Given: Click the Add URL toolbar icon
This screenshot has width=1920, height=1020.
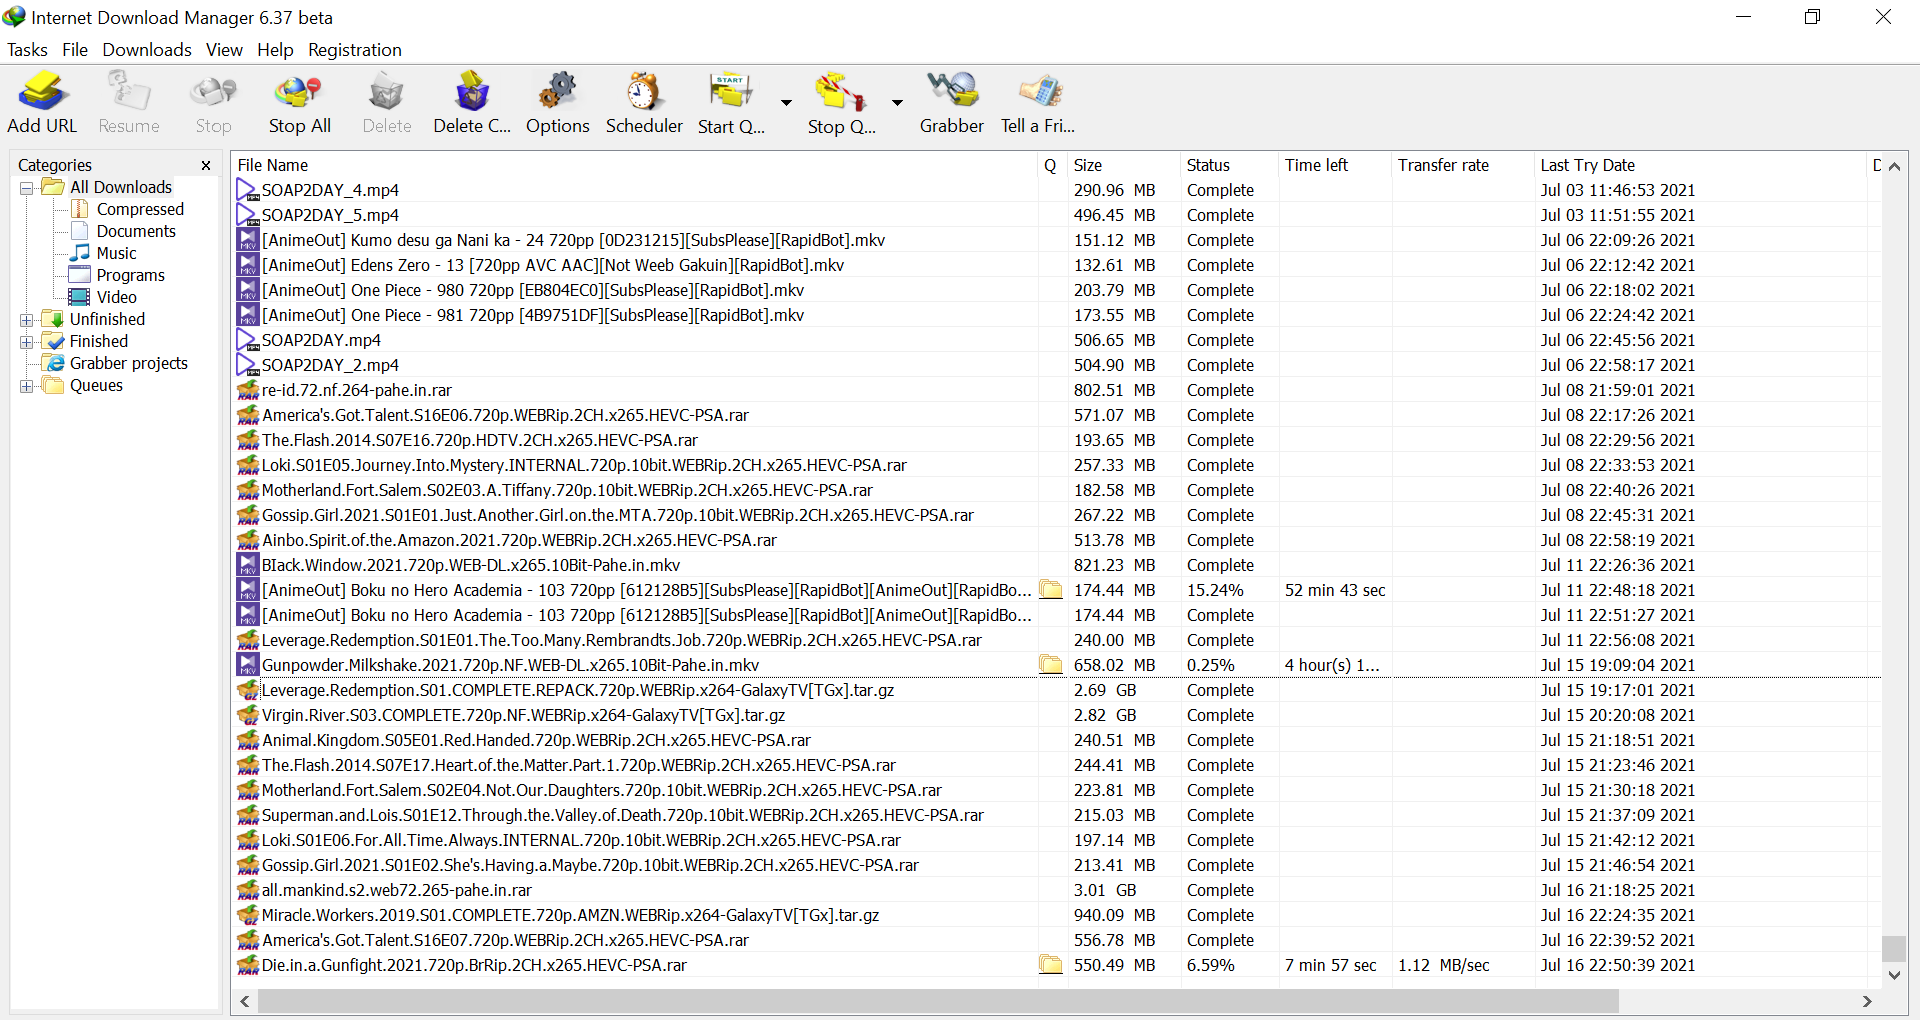Looking at the screenshot, I should click(42, 102).
